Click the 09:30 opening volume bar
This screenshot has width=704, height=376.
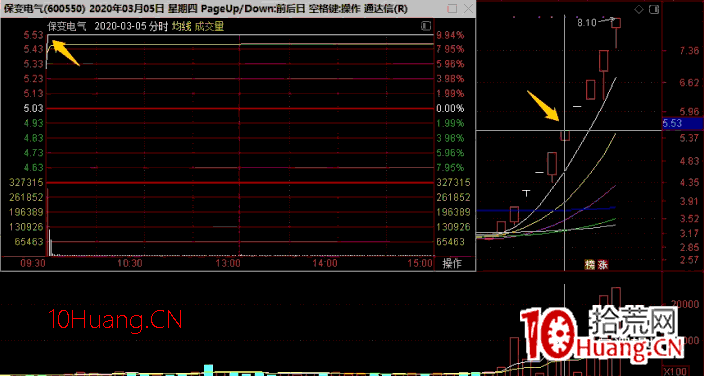point(47,222)
